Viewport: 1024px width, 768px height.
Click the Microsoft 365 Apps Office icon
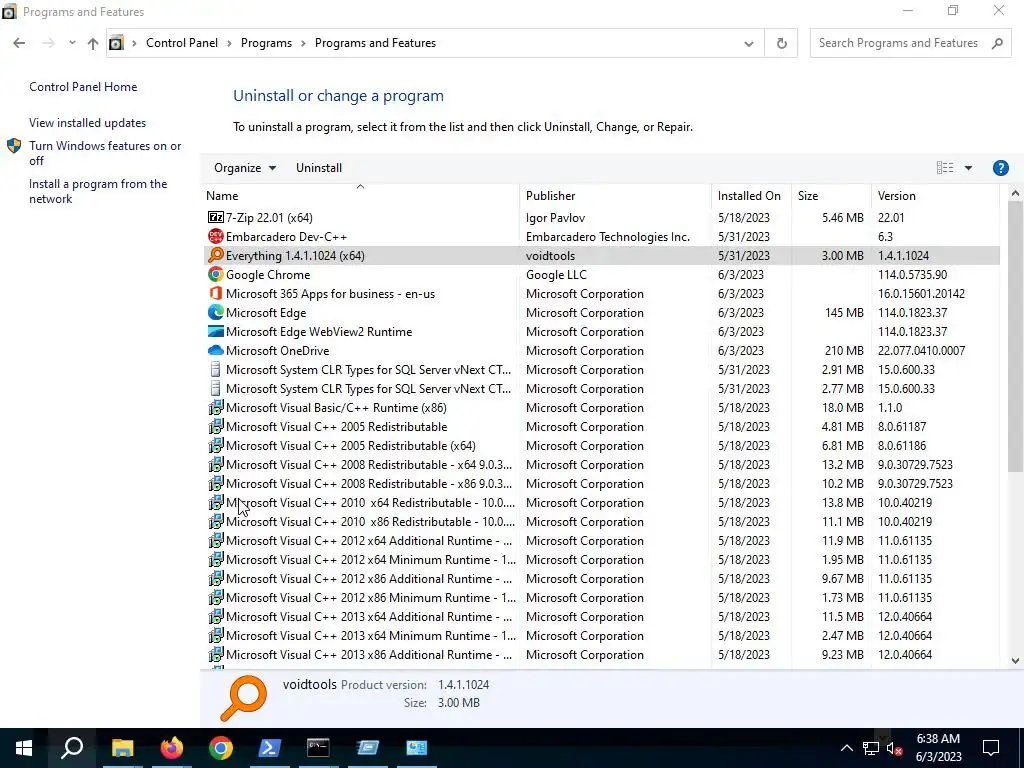(216, 293)
